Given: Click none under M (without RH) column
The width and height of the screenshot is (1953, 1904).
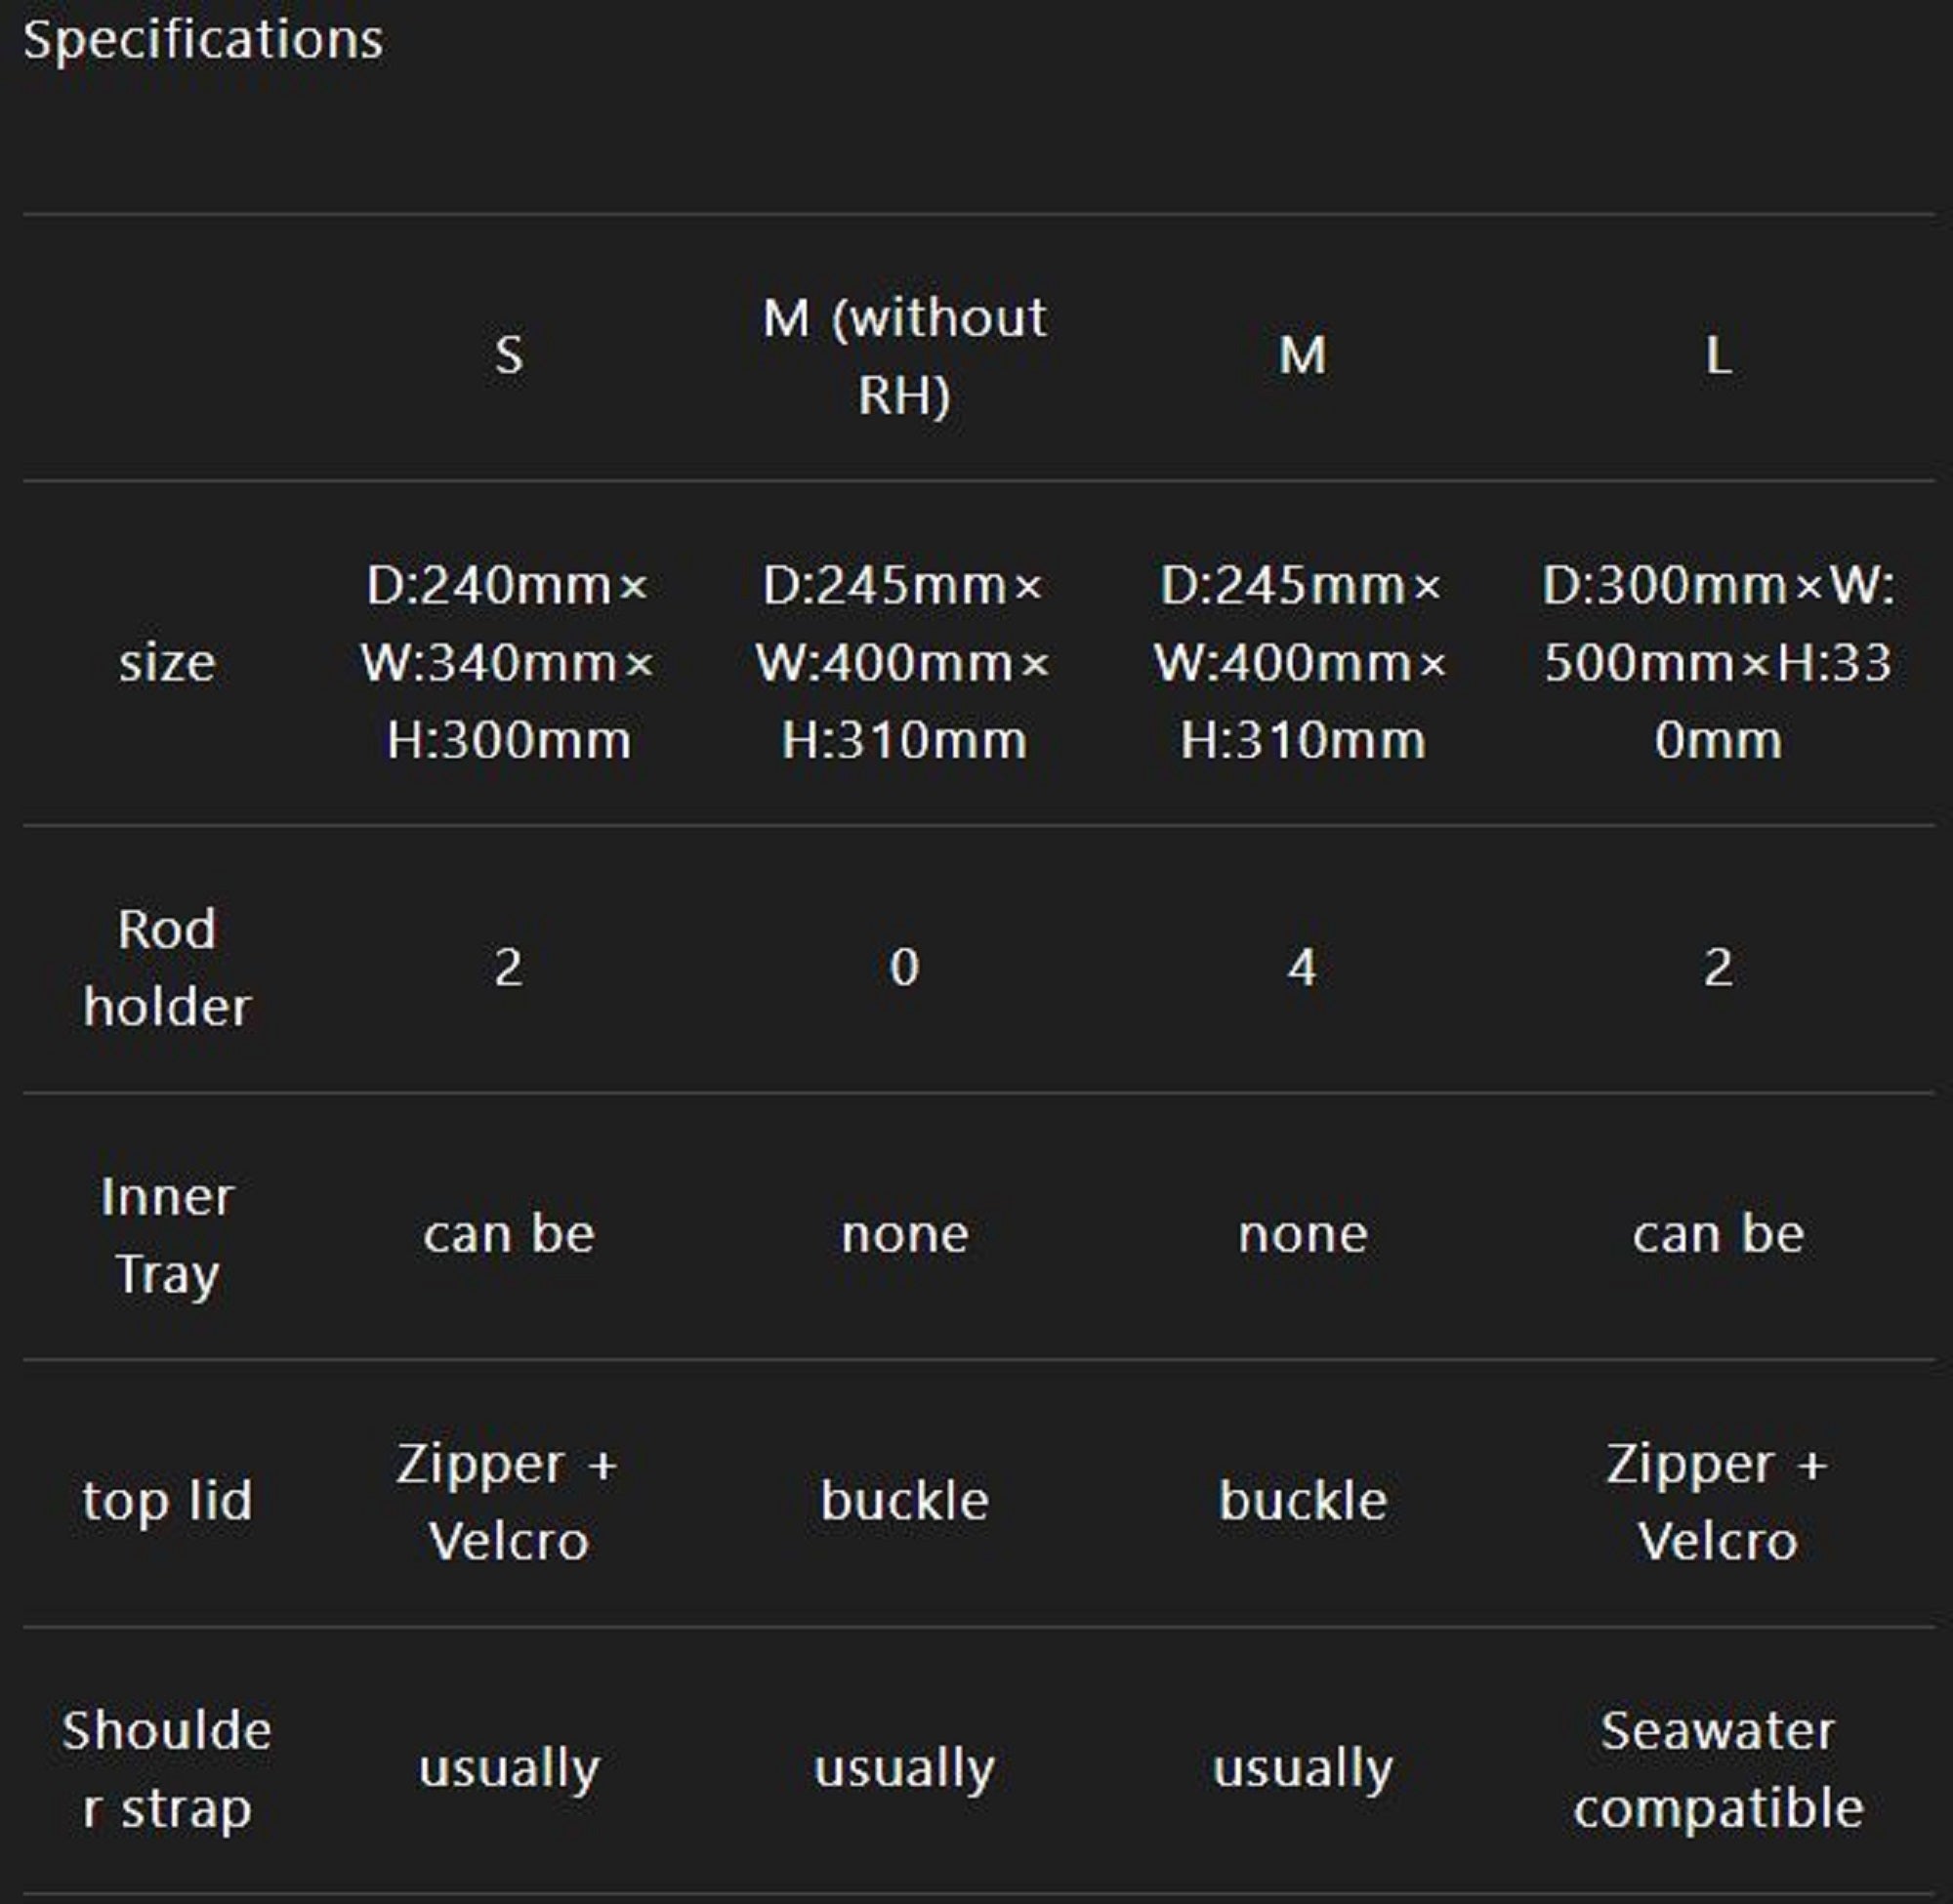Looking at the screenshot, I should coord(904,1234).
